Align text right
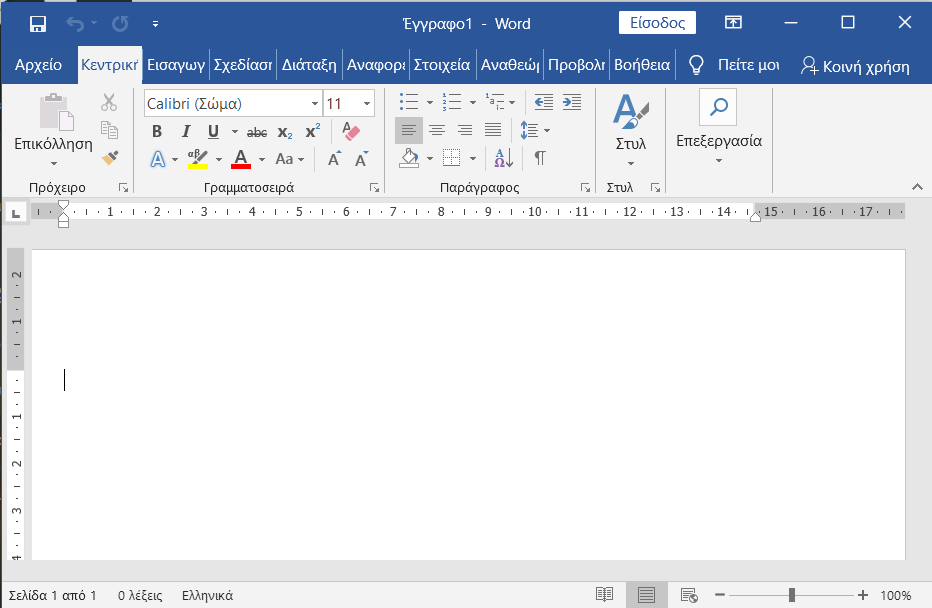The image size is (932, 608). (465, 130)
